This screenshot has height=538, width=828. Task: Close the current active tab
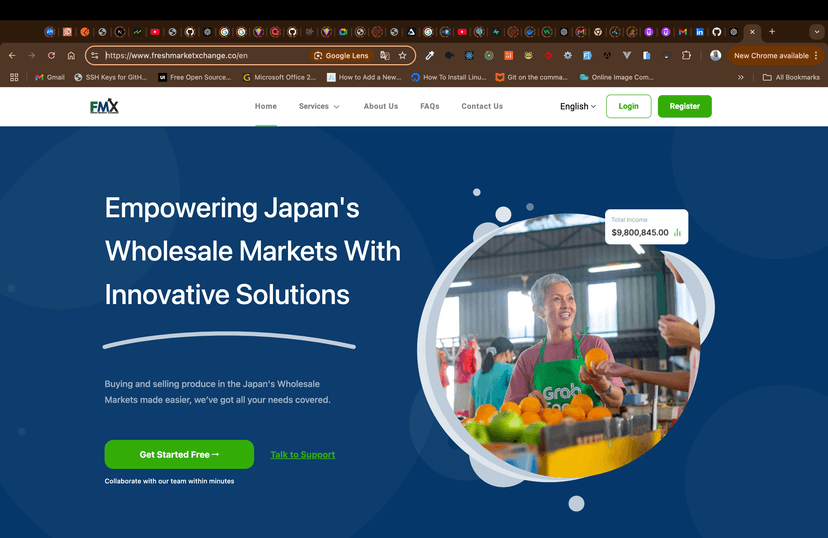tap(752, 32)
